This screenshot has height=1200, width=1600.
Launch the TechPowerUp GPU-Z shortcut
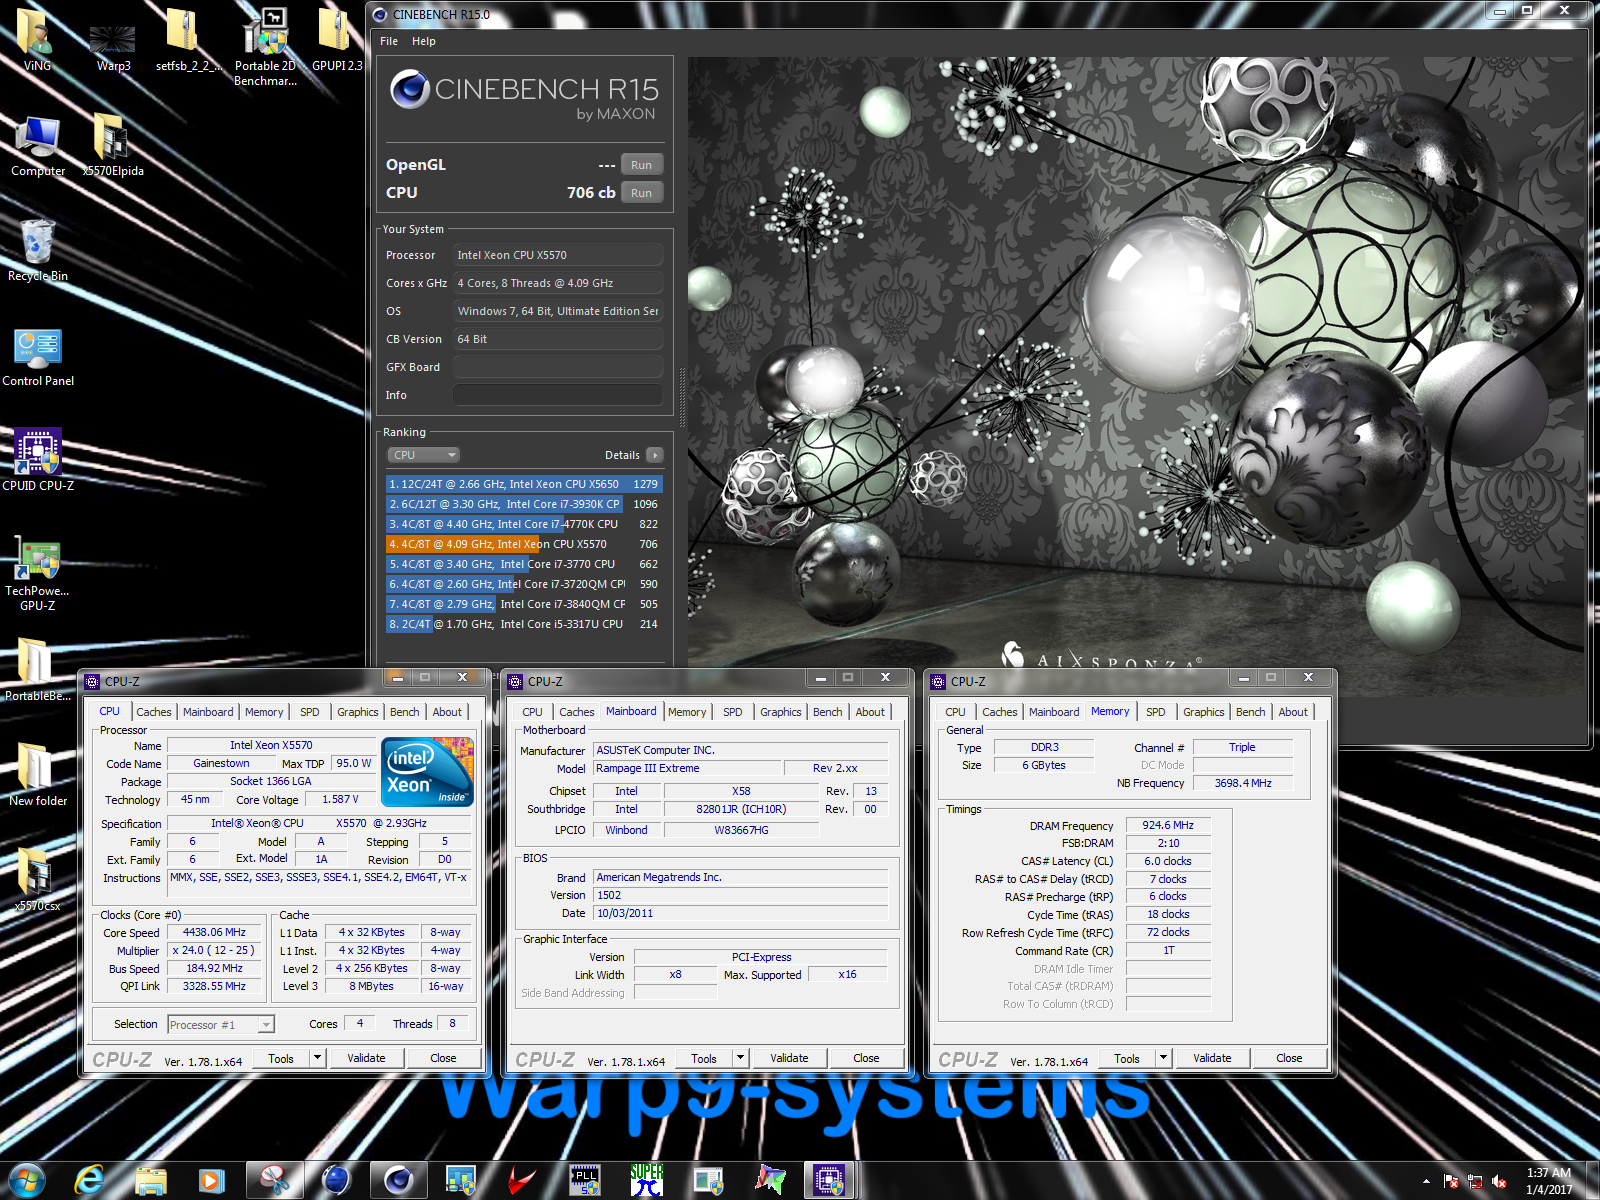pos(38,573)
